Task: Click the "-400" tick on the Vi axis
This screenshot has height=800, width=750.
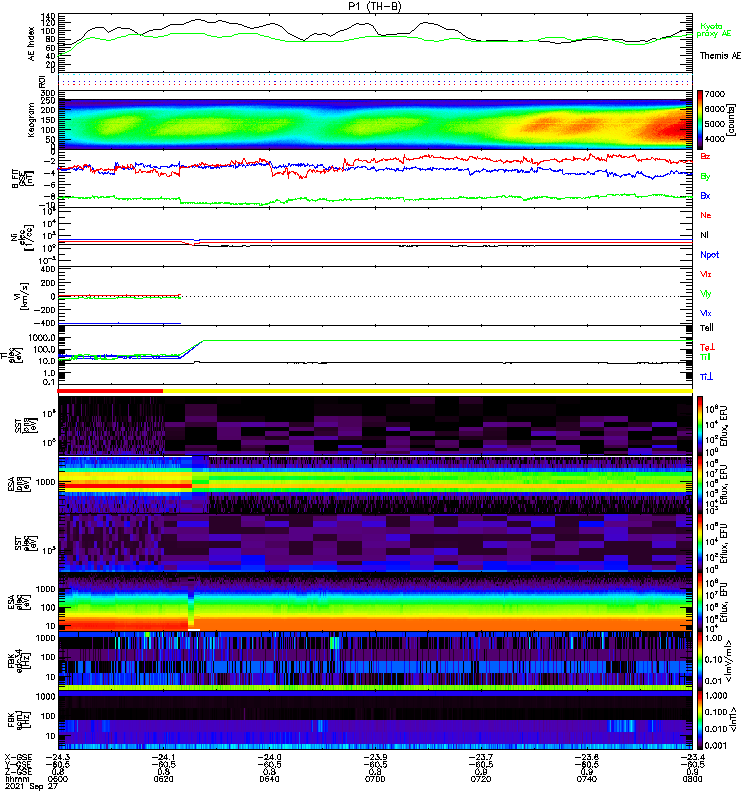Action: click(x=45, y=323)
